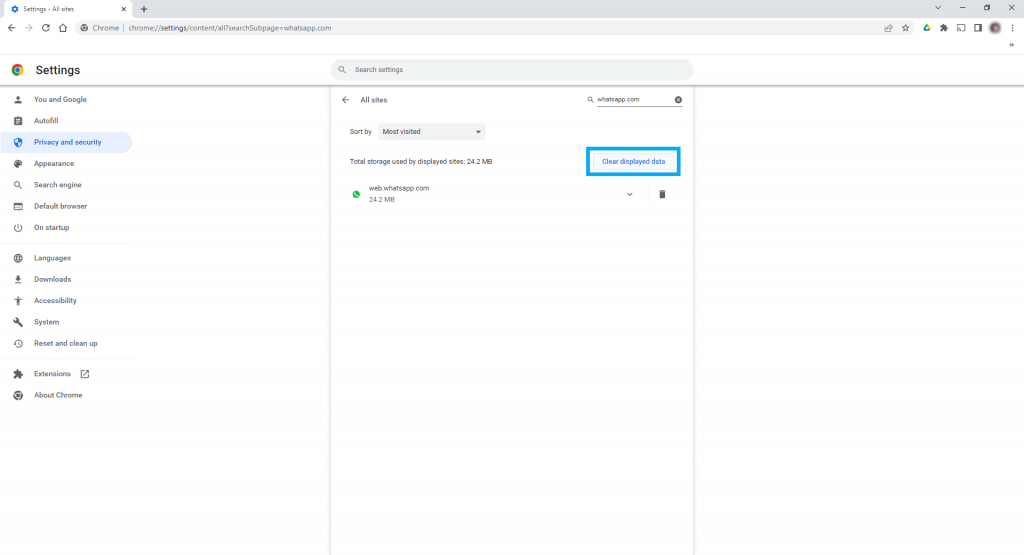Clear the whatsapp.com search field
This screenshot has width=1024, height=555.
click(x=678, y=100)
